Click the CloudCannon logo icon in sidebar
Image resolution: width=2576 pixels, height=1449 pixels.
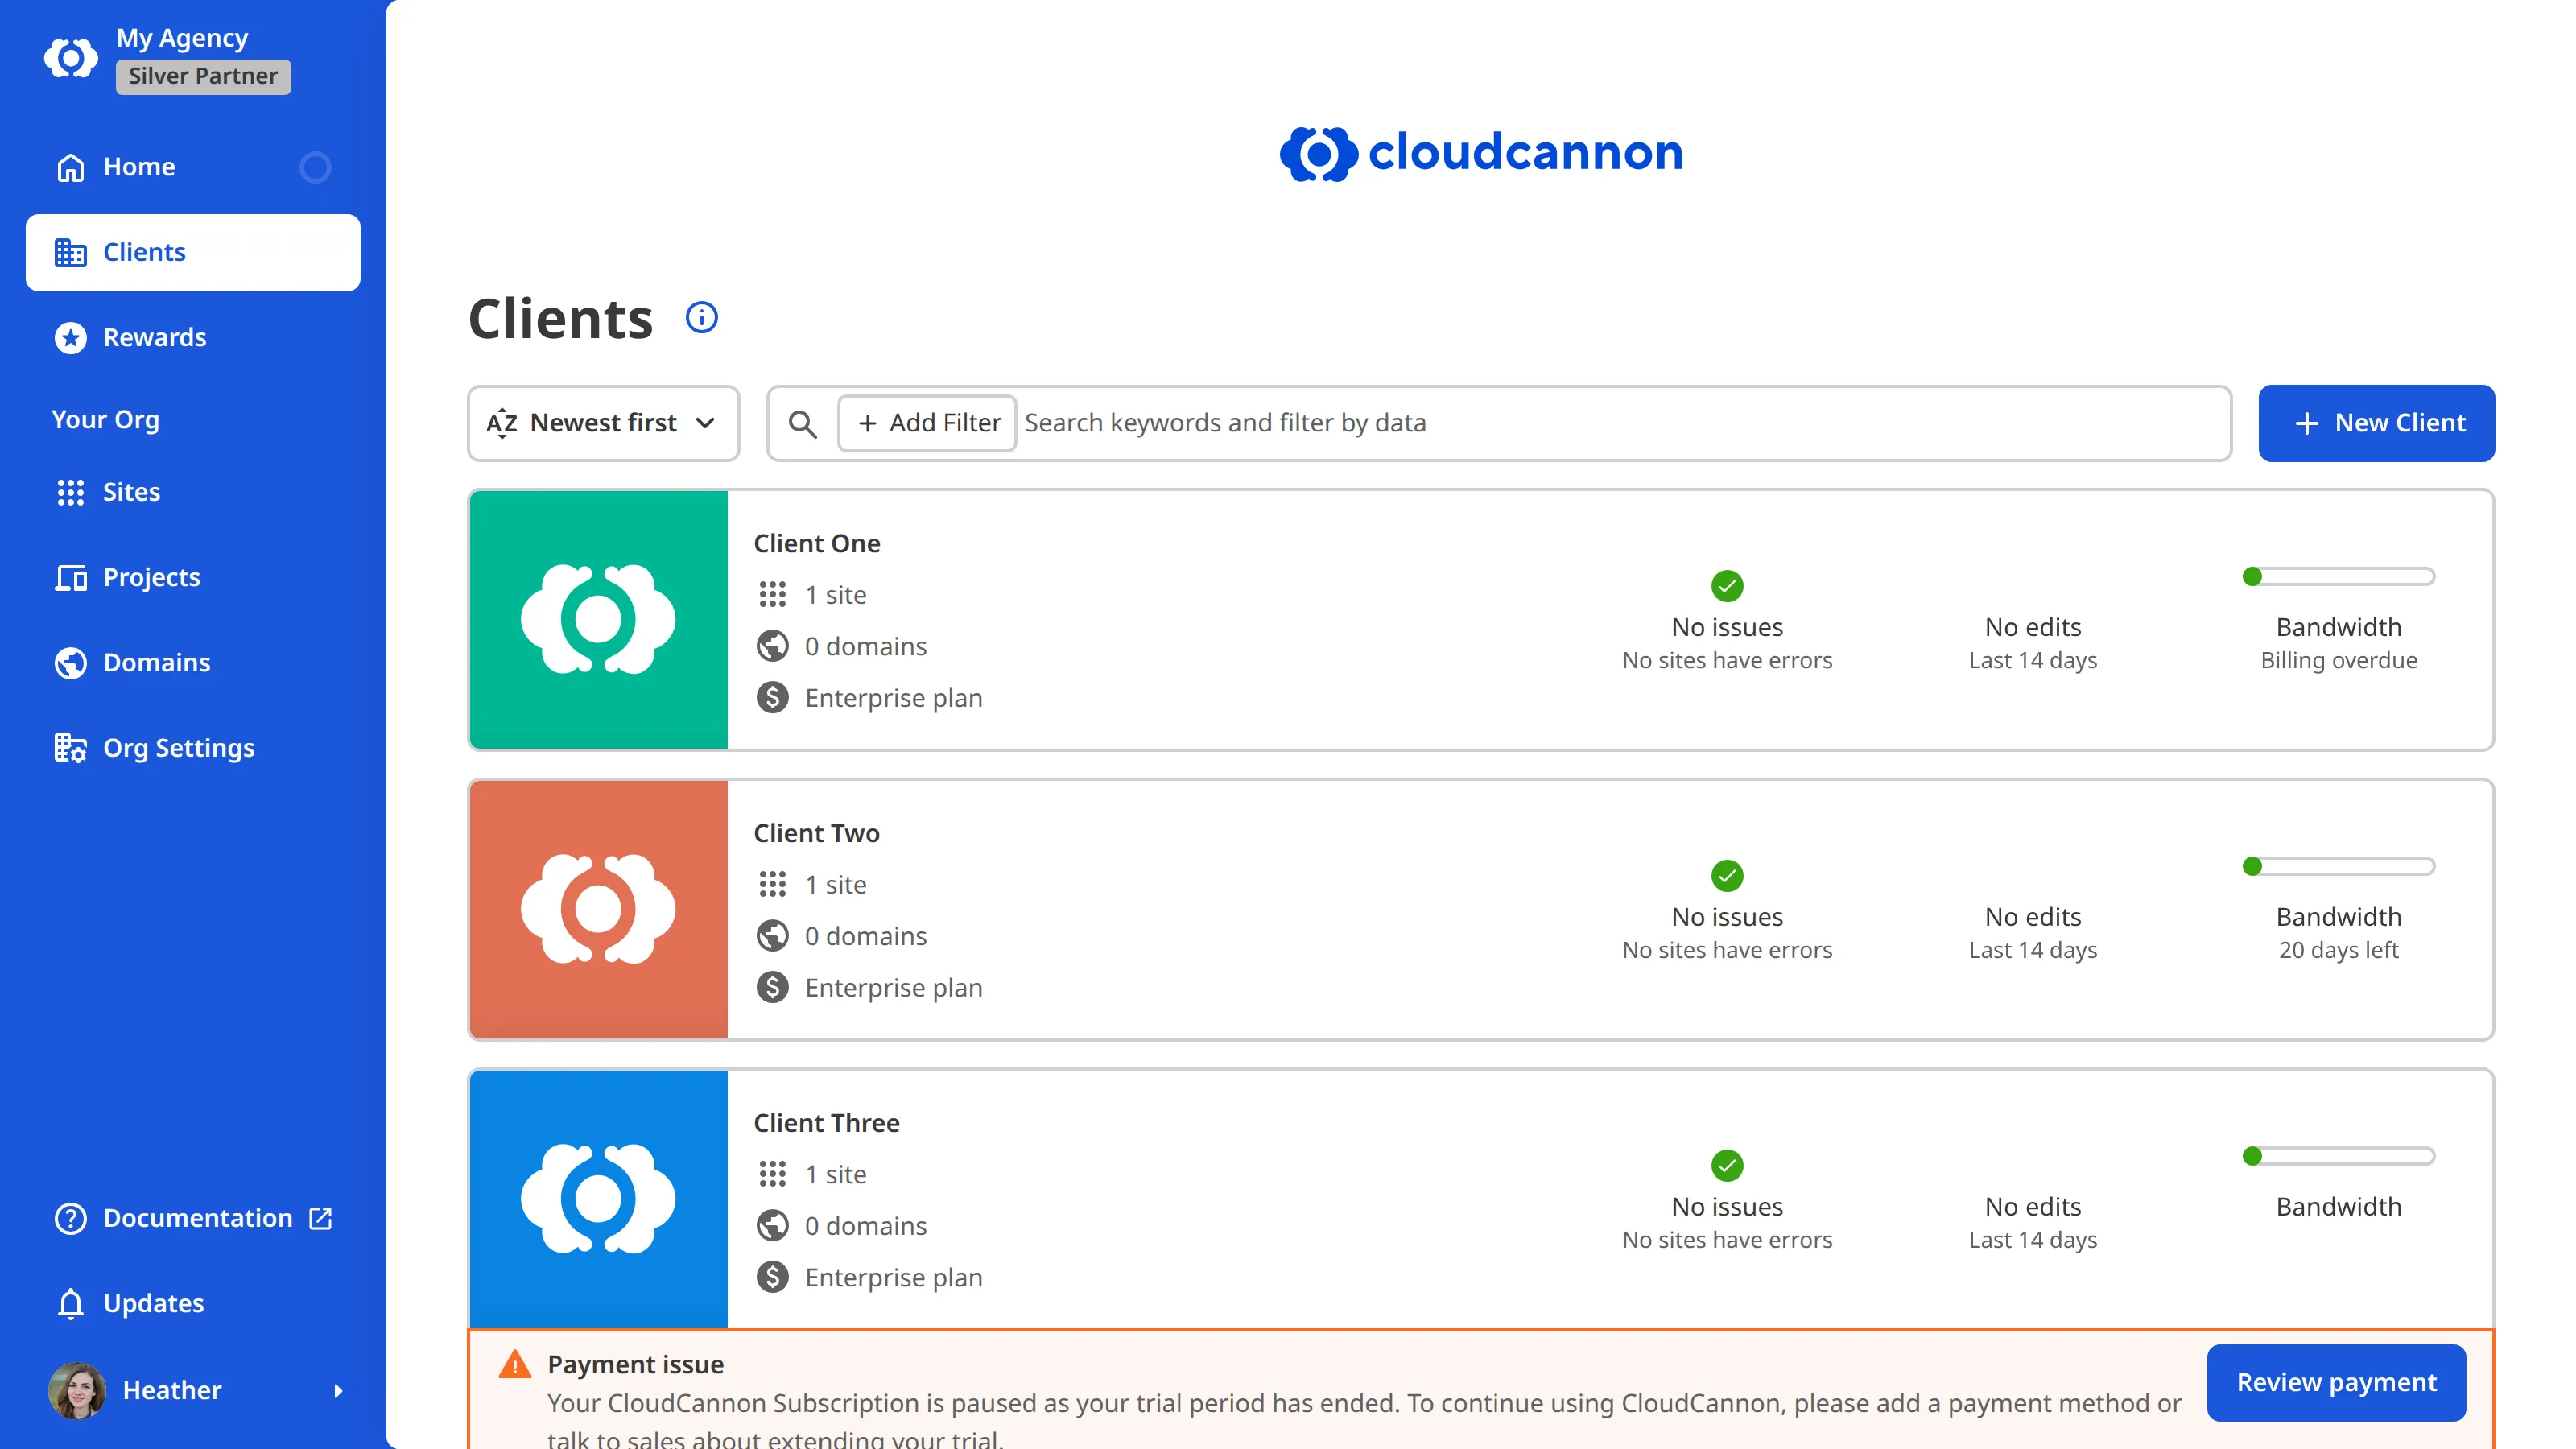(71, 58)
